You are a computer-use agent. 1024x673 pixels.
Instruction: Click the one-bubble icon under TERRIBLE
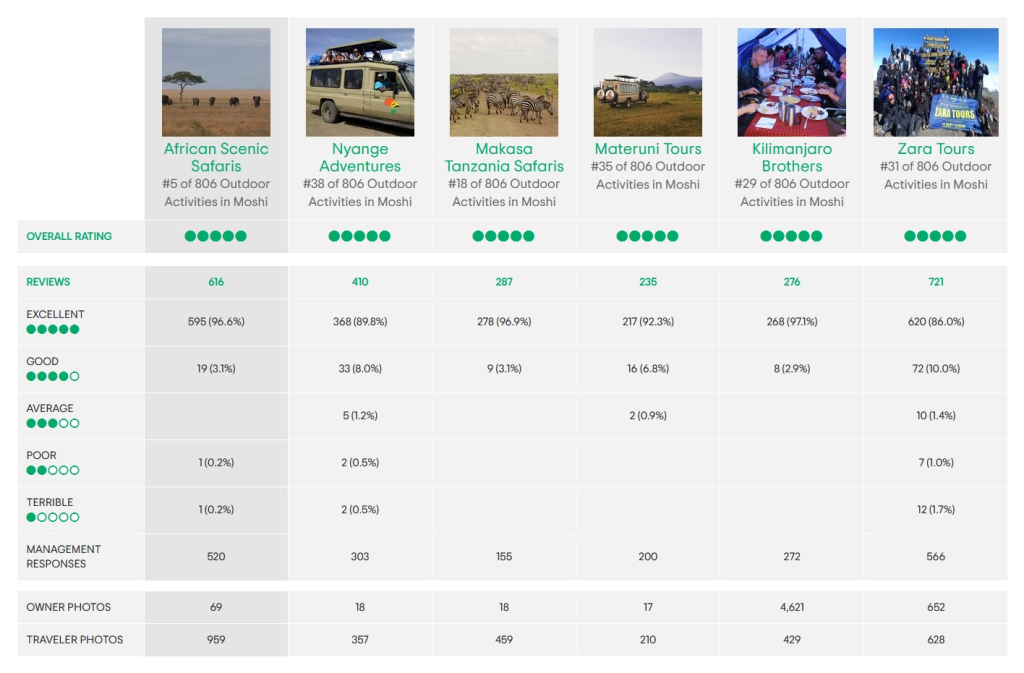(x=53, y=518)
